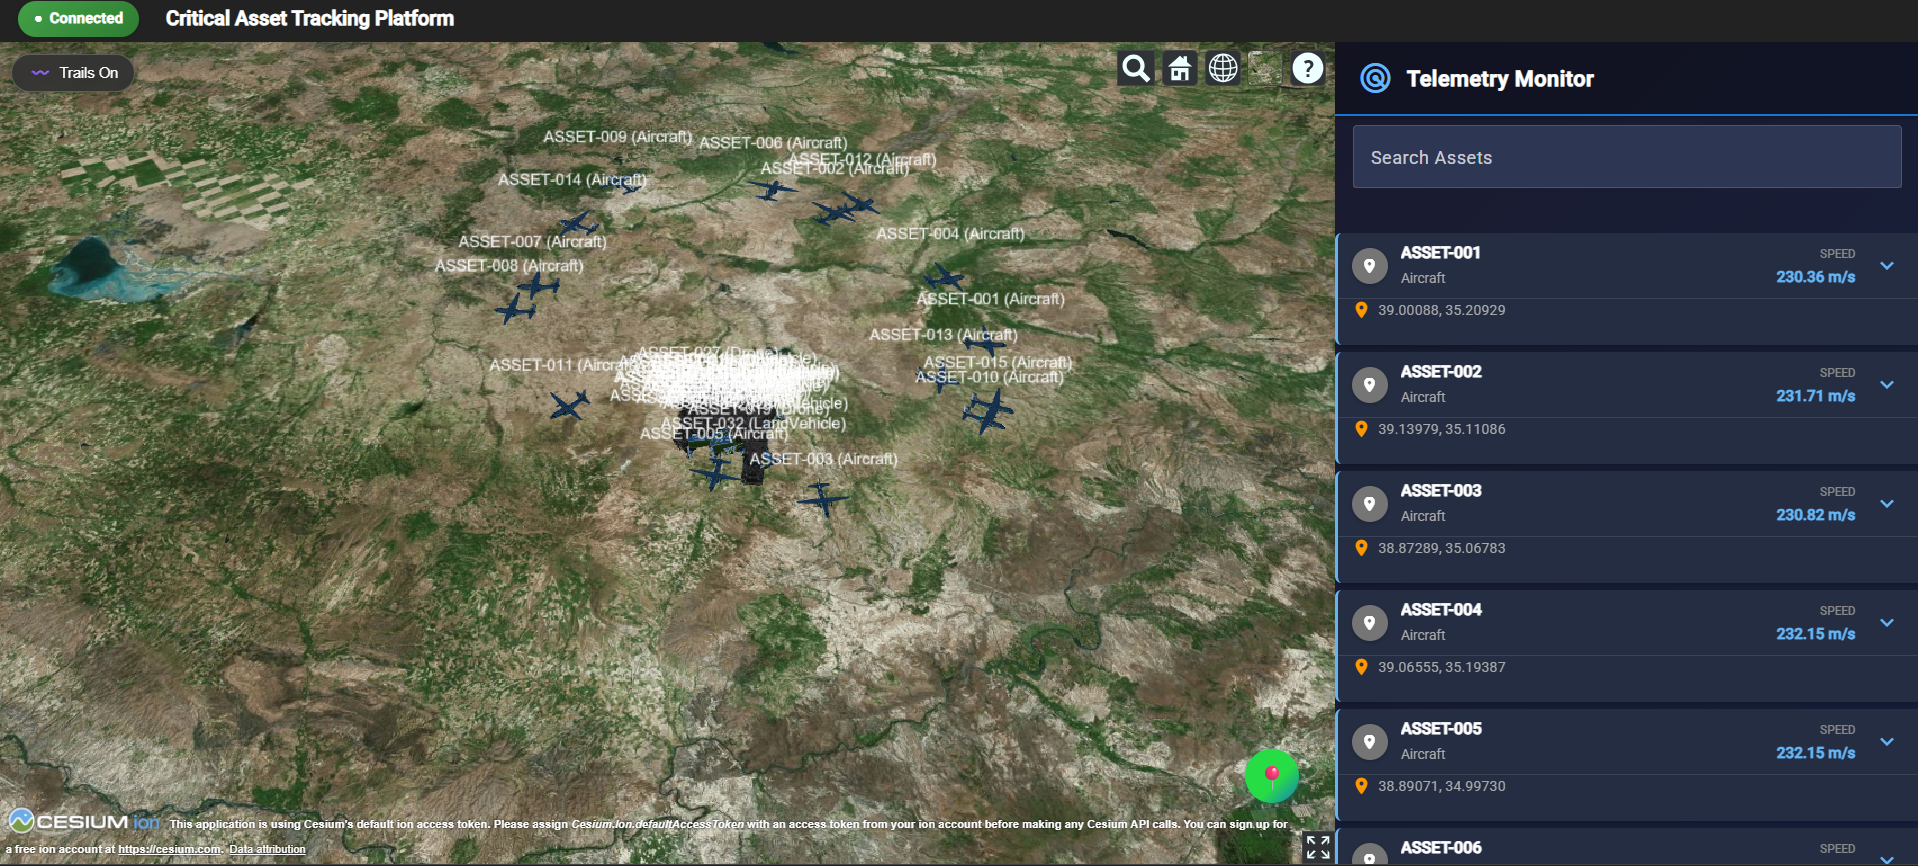Image resolution: width=1918 pixels, height=866 pixels.
Task: Click the ASSET-003 locate marker icon
Action: (1370, 504)
